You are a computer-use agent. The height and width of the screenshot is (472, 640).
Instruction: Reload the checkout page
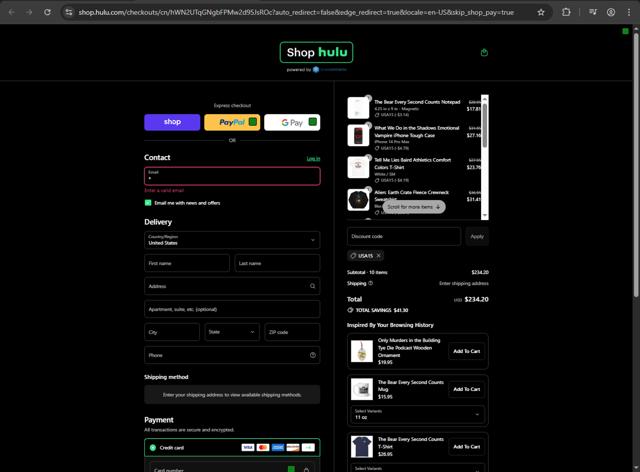[x=47, y=12]
